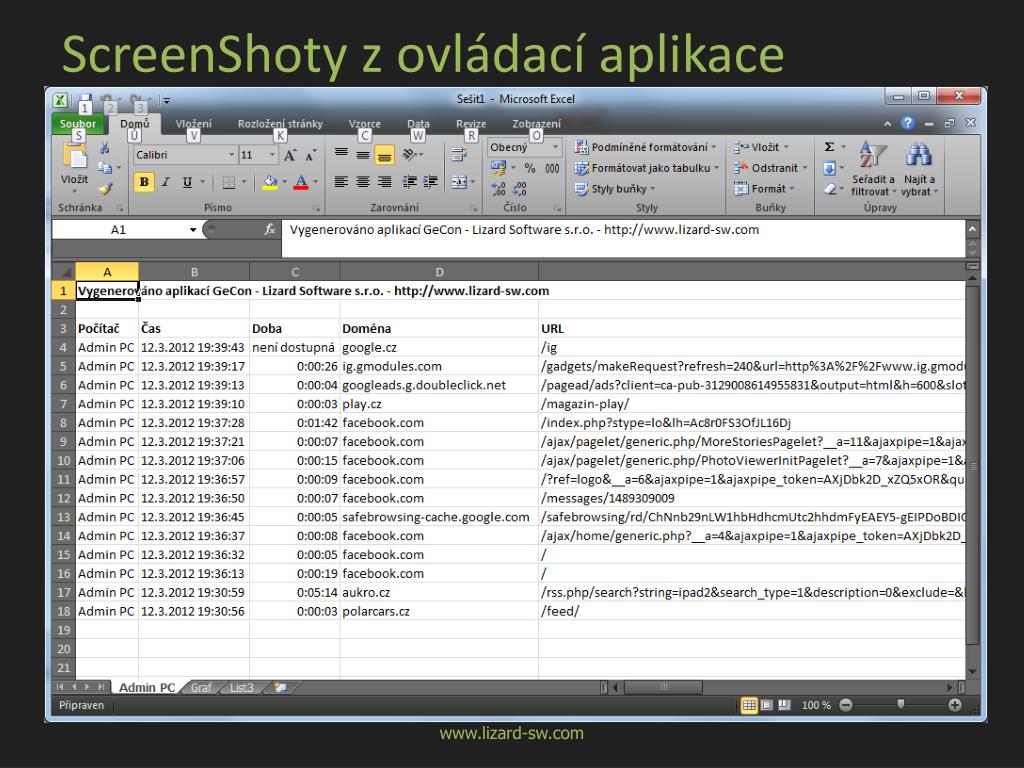The height and width of the screenshot is (768, 1024).
Task: Open Formátovat jako tabulku dropdown
Action: 647,168
